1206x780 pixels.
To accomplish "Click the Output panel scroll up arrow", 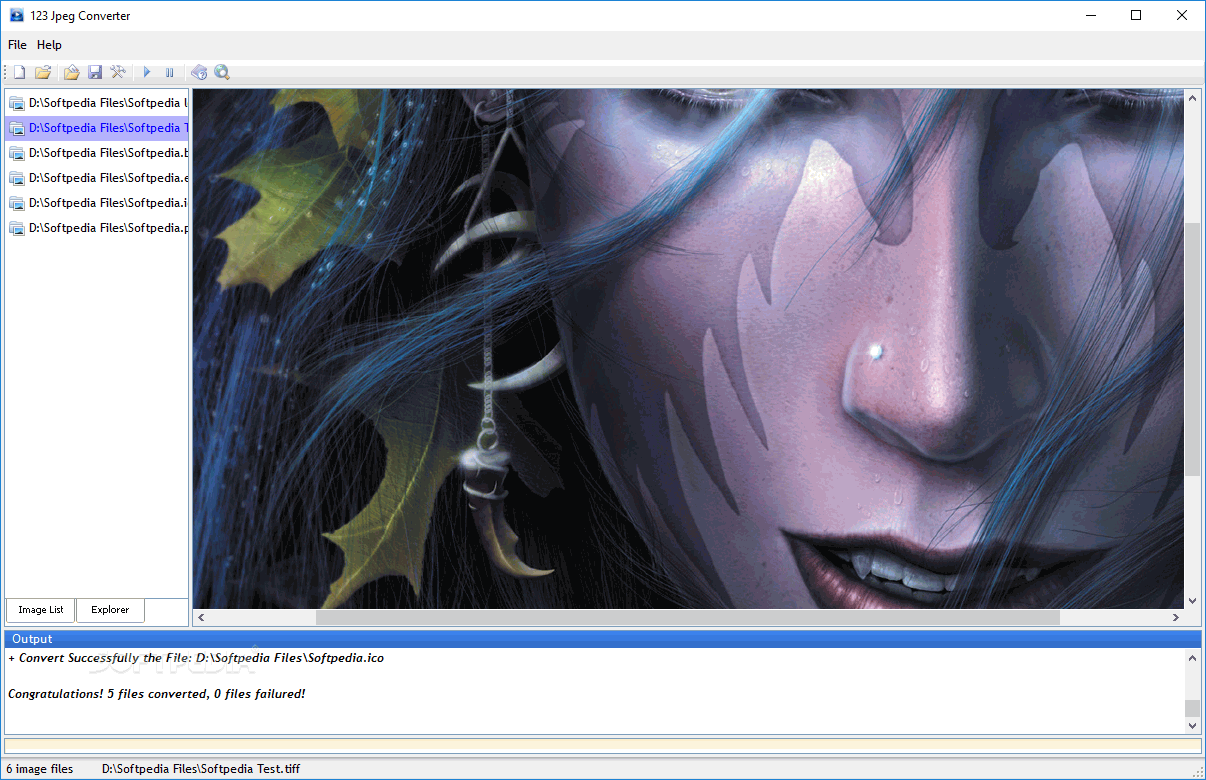I will pos(1192,658).
